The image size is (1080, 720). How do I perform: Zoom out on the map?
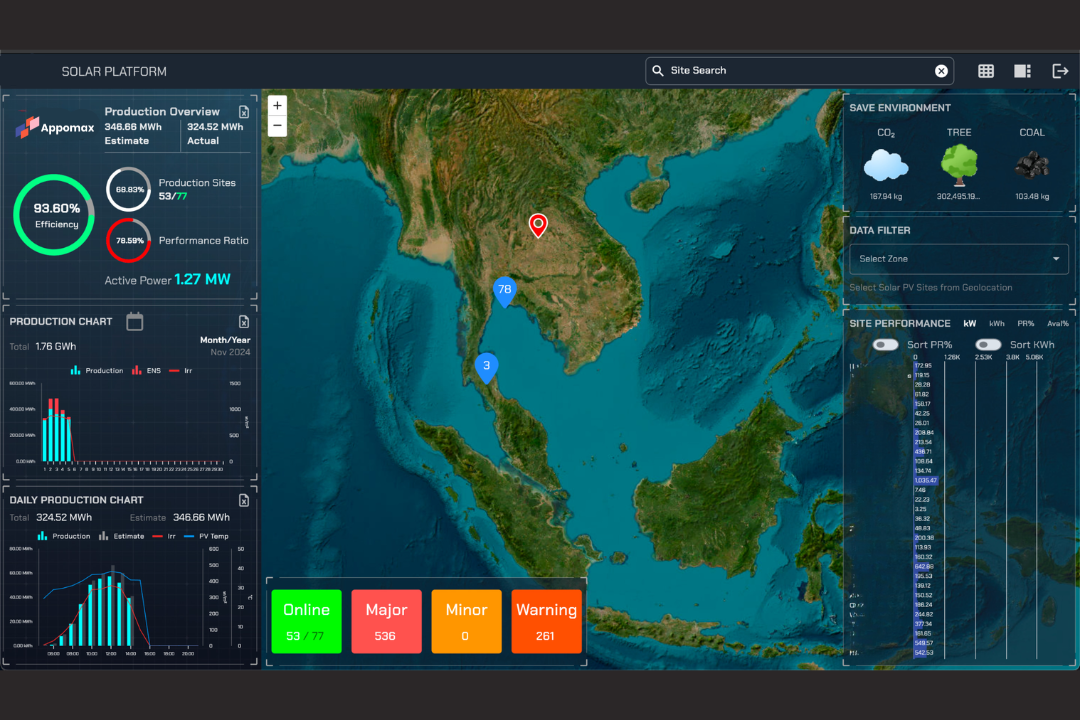pos(277,126)
